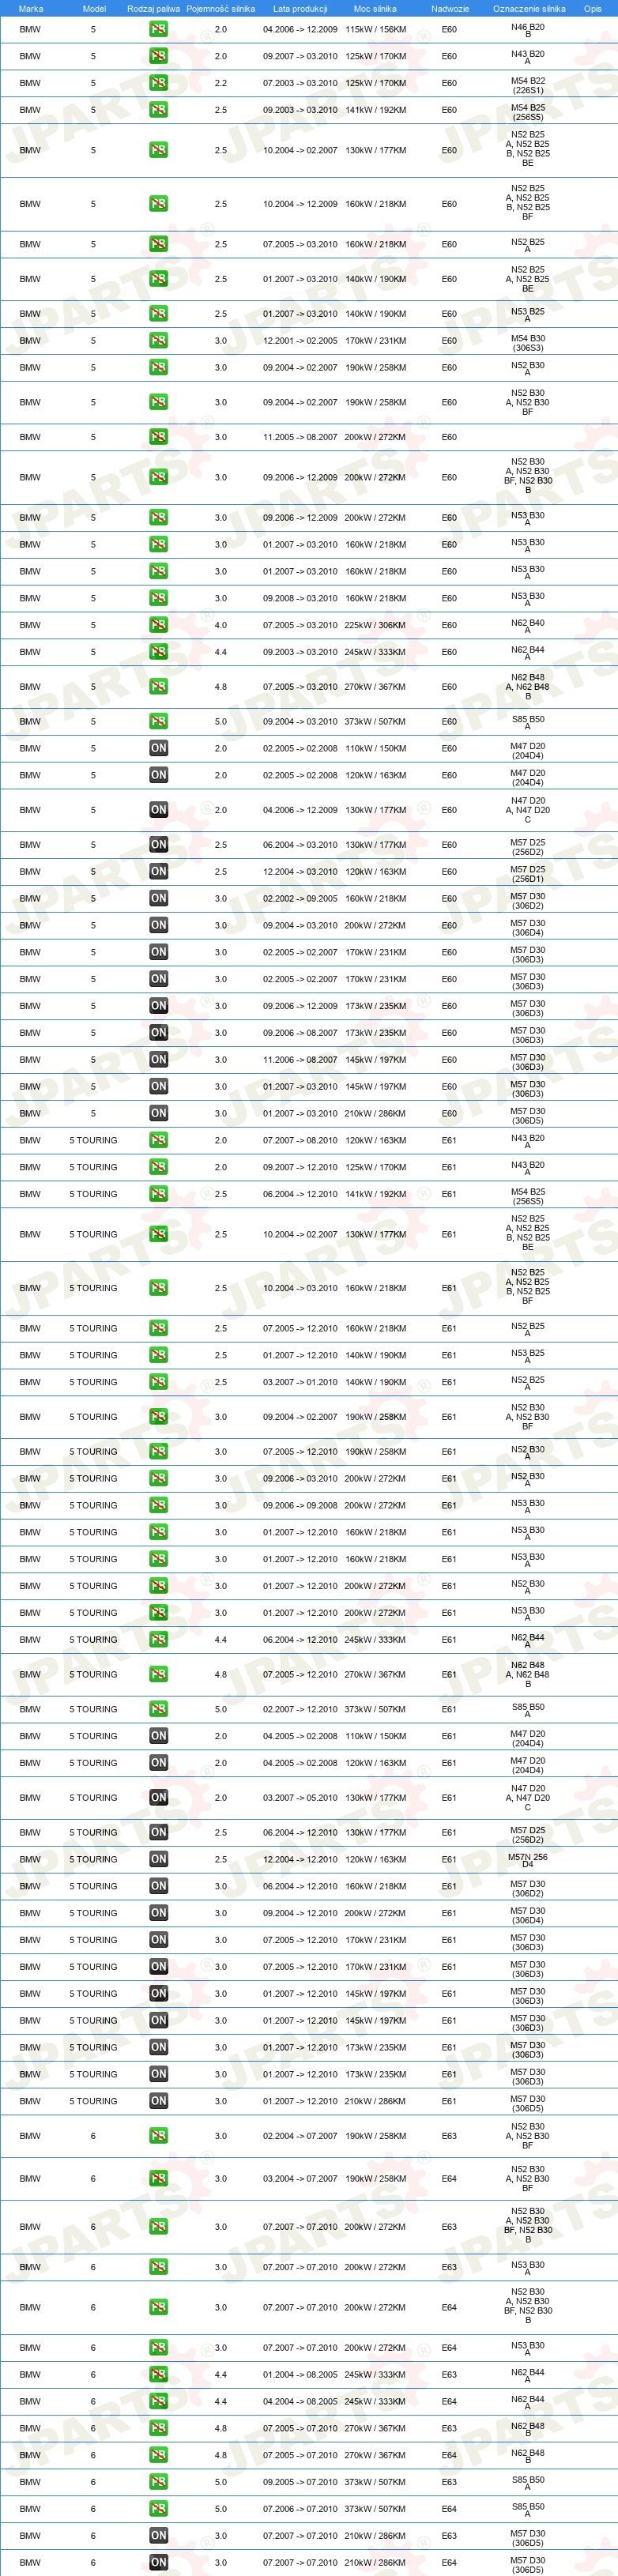This screenshot has width=618, height=2576.
Task: Click the Opis column header
Action: (593, 8)
